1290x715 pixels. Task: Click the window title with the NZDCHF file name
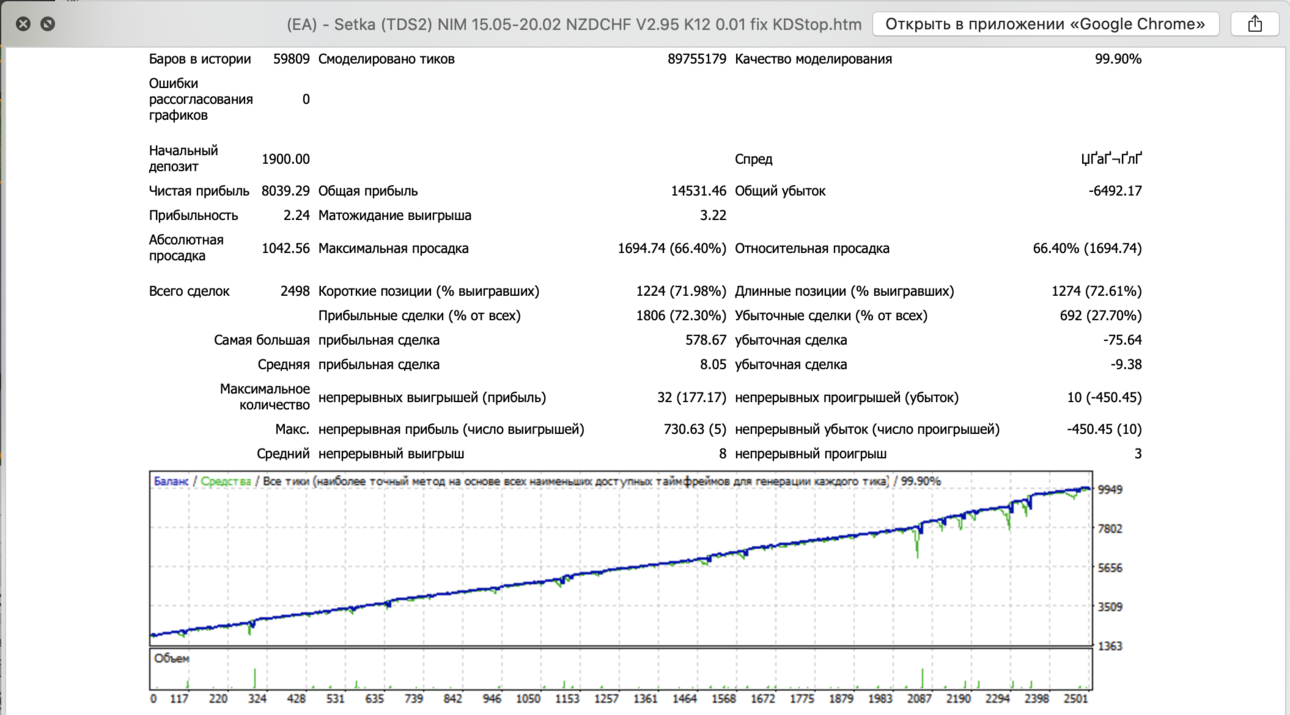point(573,24)
